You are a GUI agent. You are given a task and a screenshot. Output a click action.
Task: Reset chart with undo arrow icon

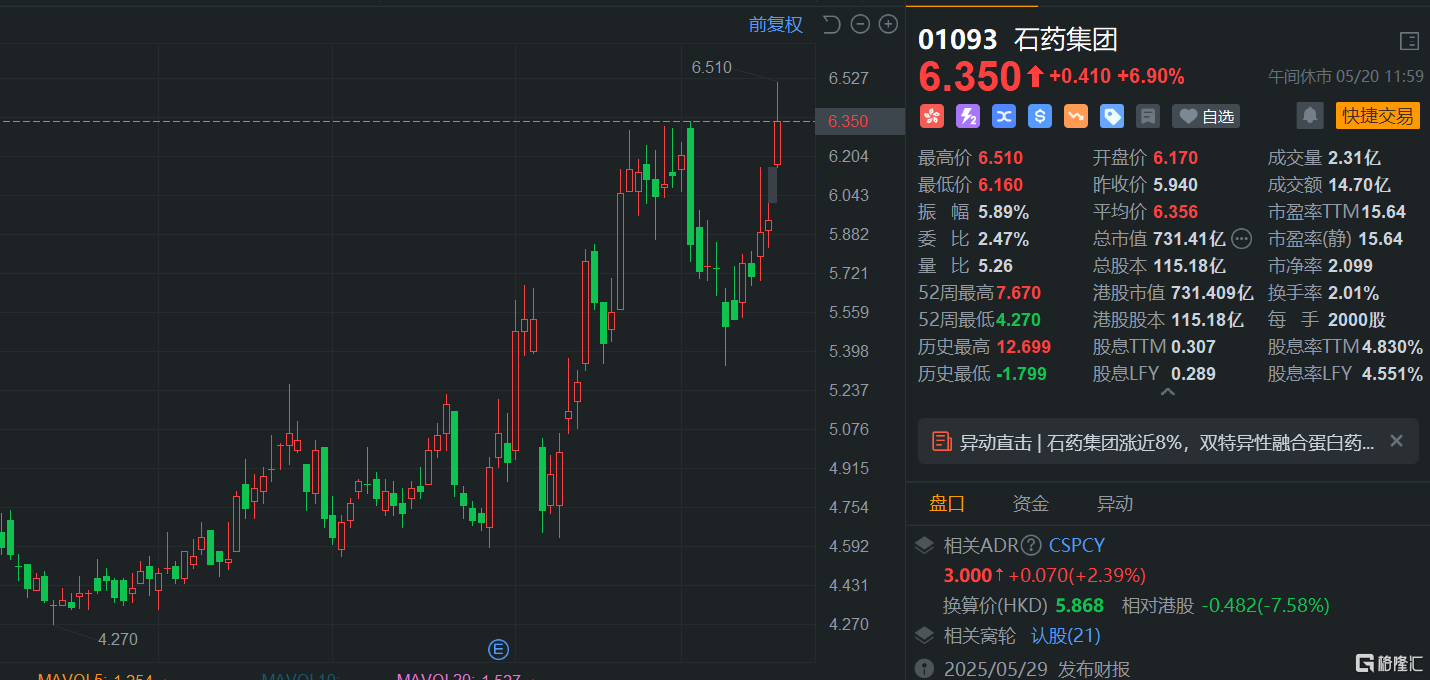(x=831, y=24)
